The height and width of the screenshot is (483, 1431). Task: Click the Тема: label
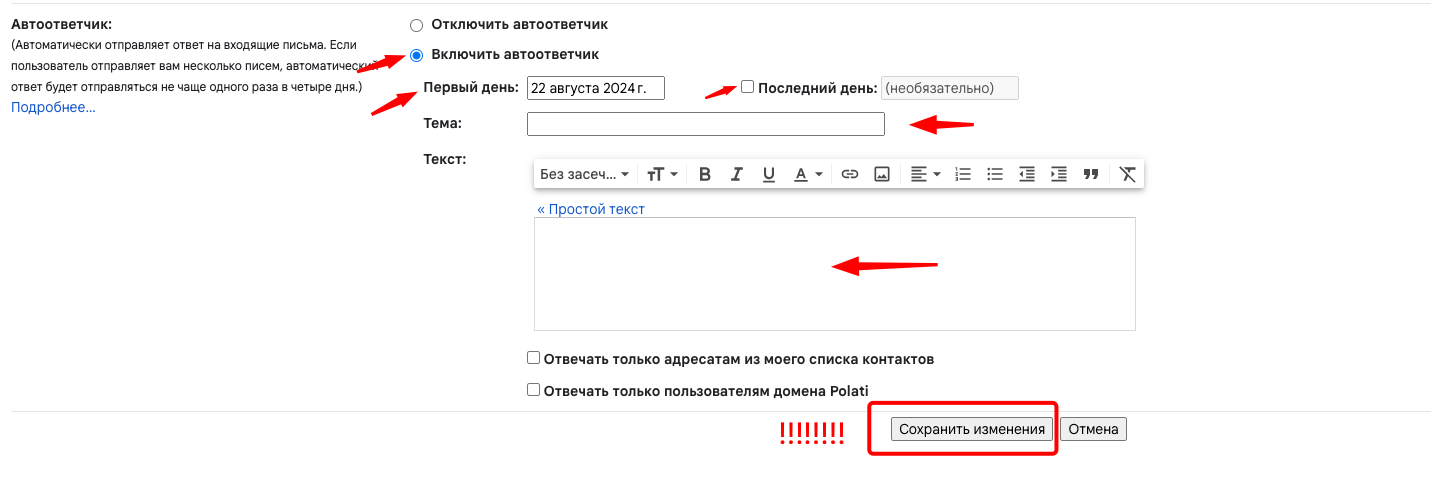click(442, 123)
